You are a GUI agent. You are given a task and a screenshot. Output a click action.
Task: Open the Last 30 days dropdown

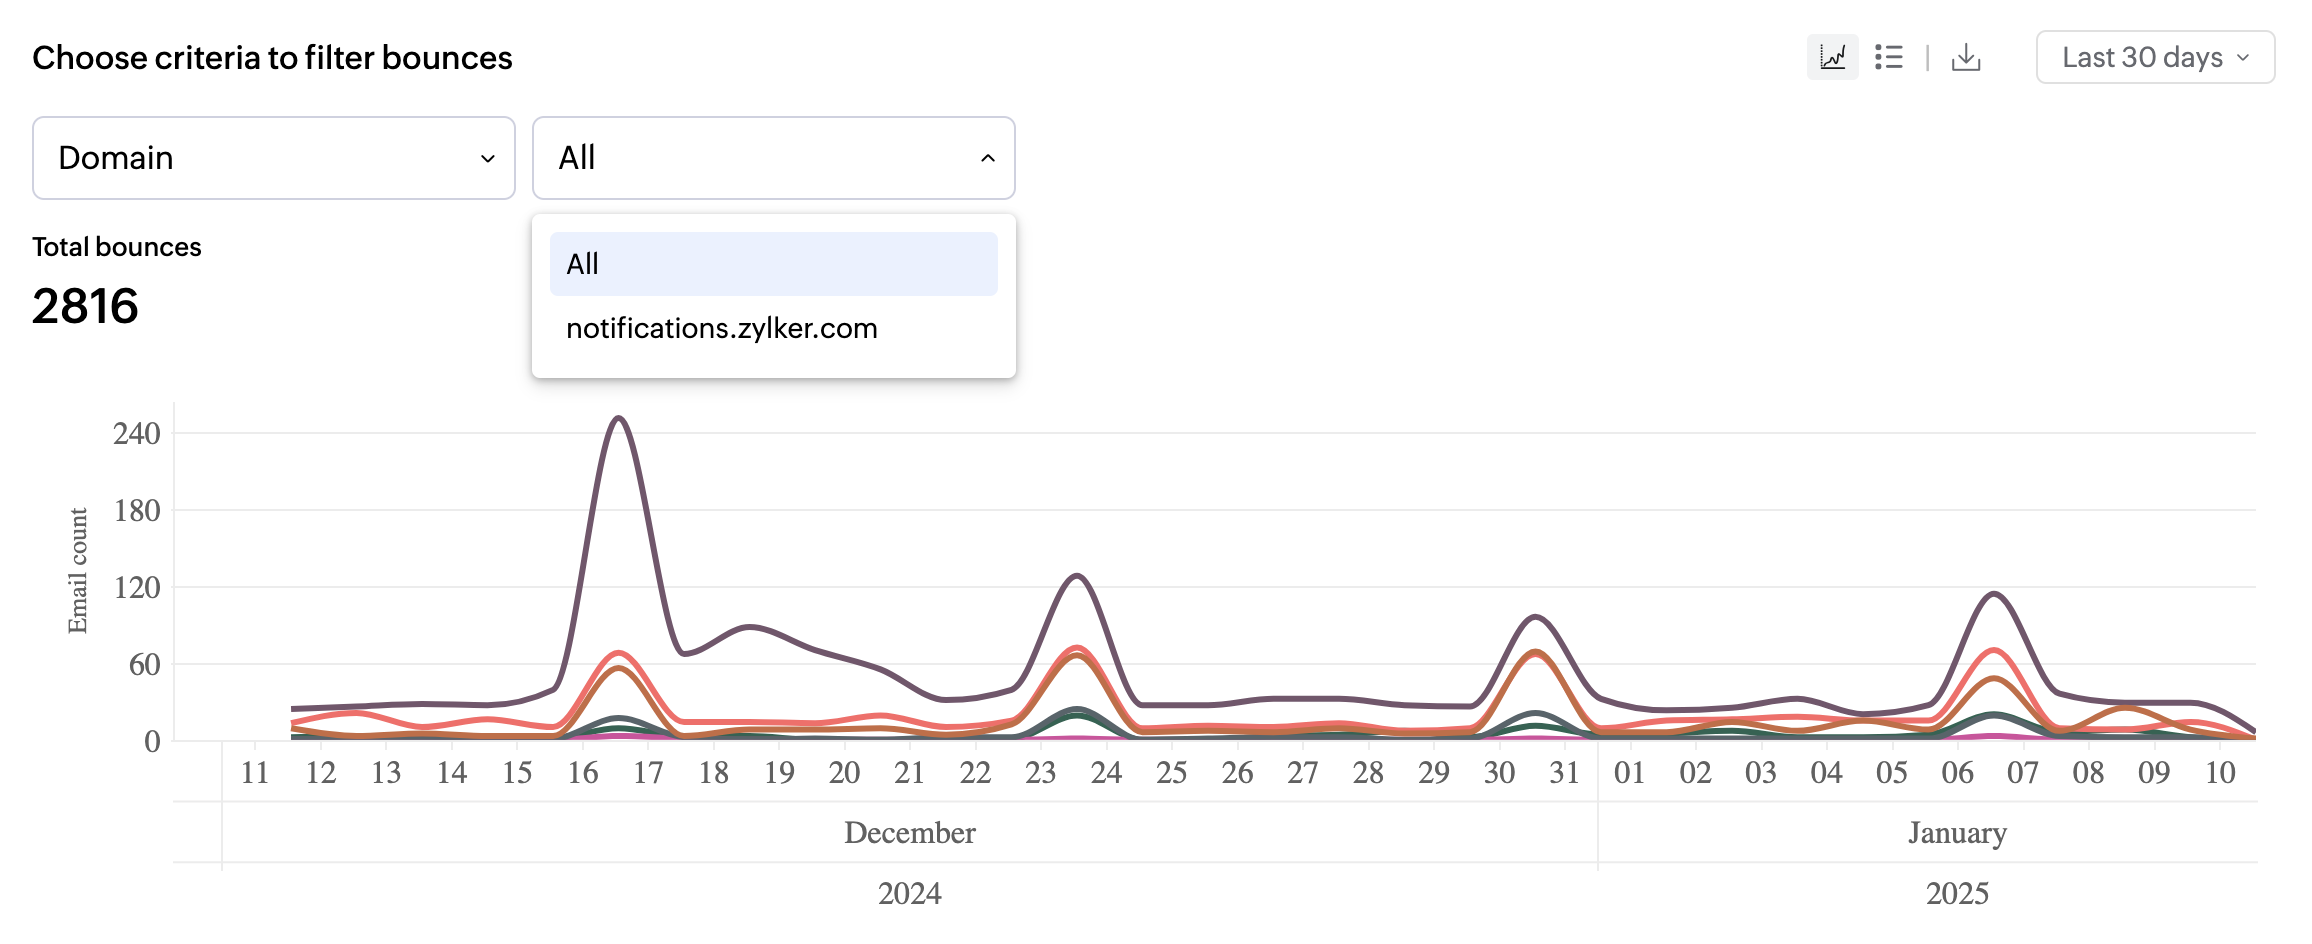pos(2155,57)
